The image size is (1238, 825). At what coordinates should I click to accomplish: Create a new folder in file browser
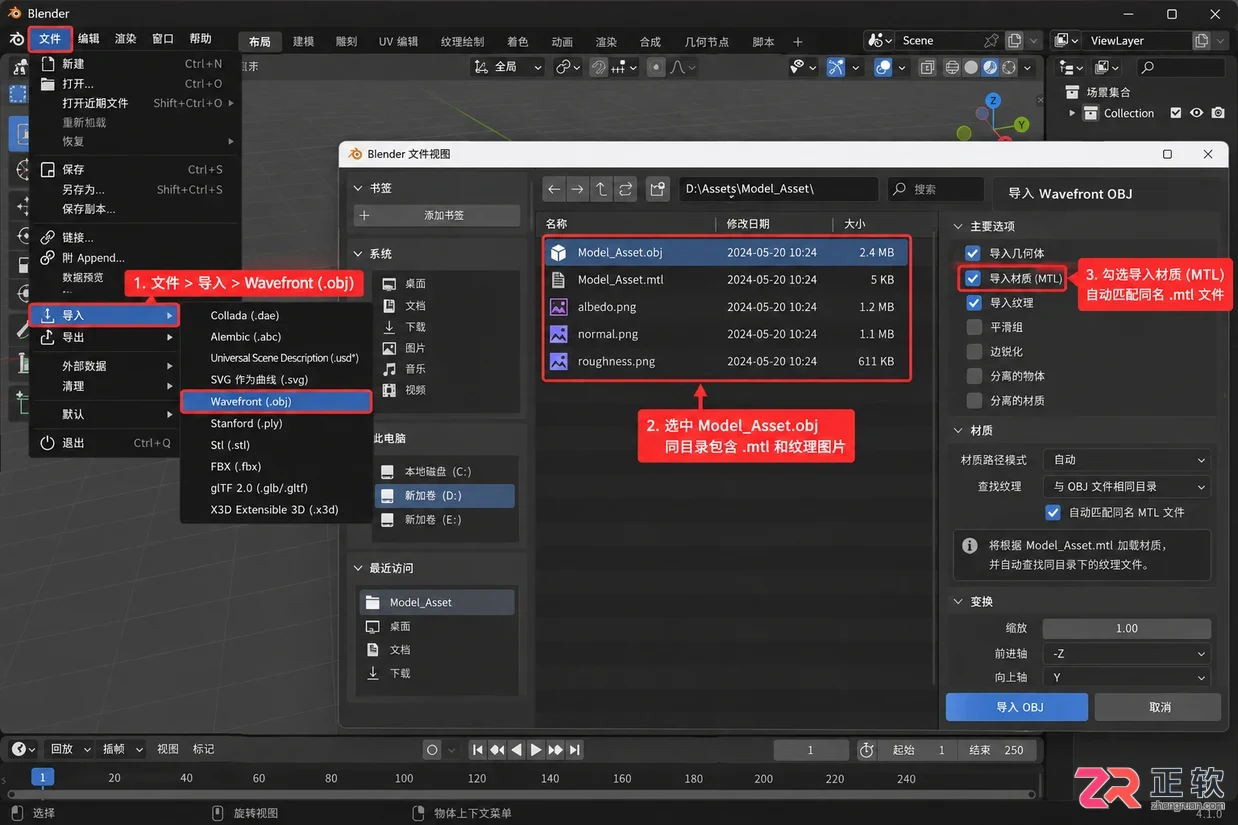point(658,189)
